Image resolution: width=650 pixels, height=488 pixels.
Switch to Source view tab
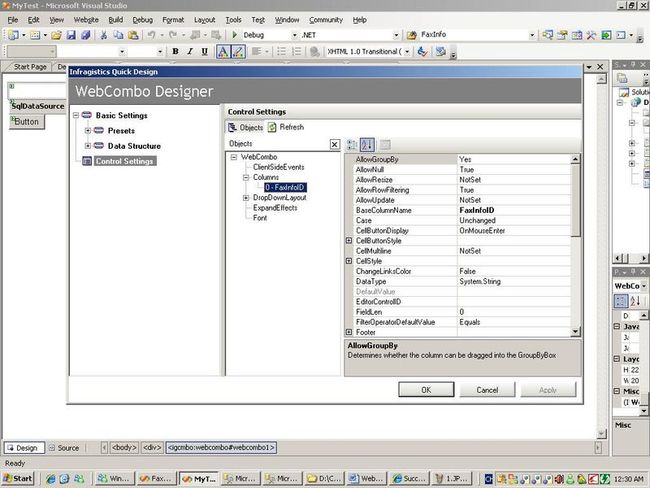[64, 448]
